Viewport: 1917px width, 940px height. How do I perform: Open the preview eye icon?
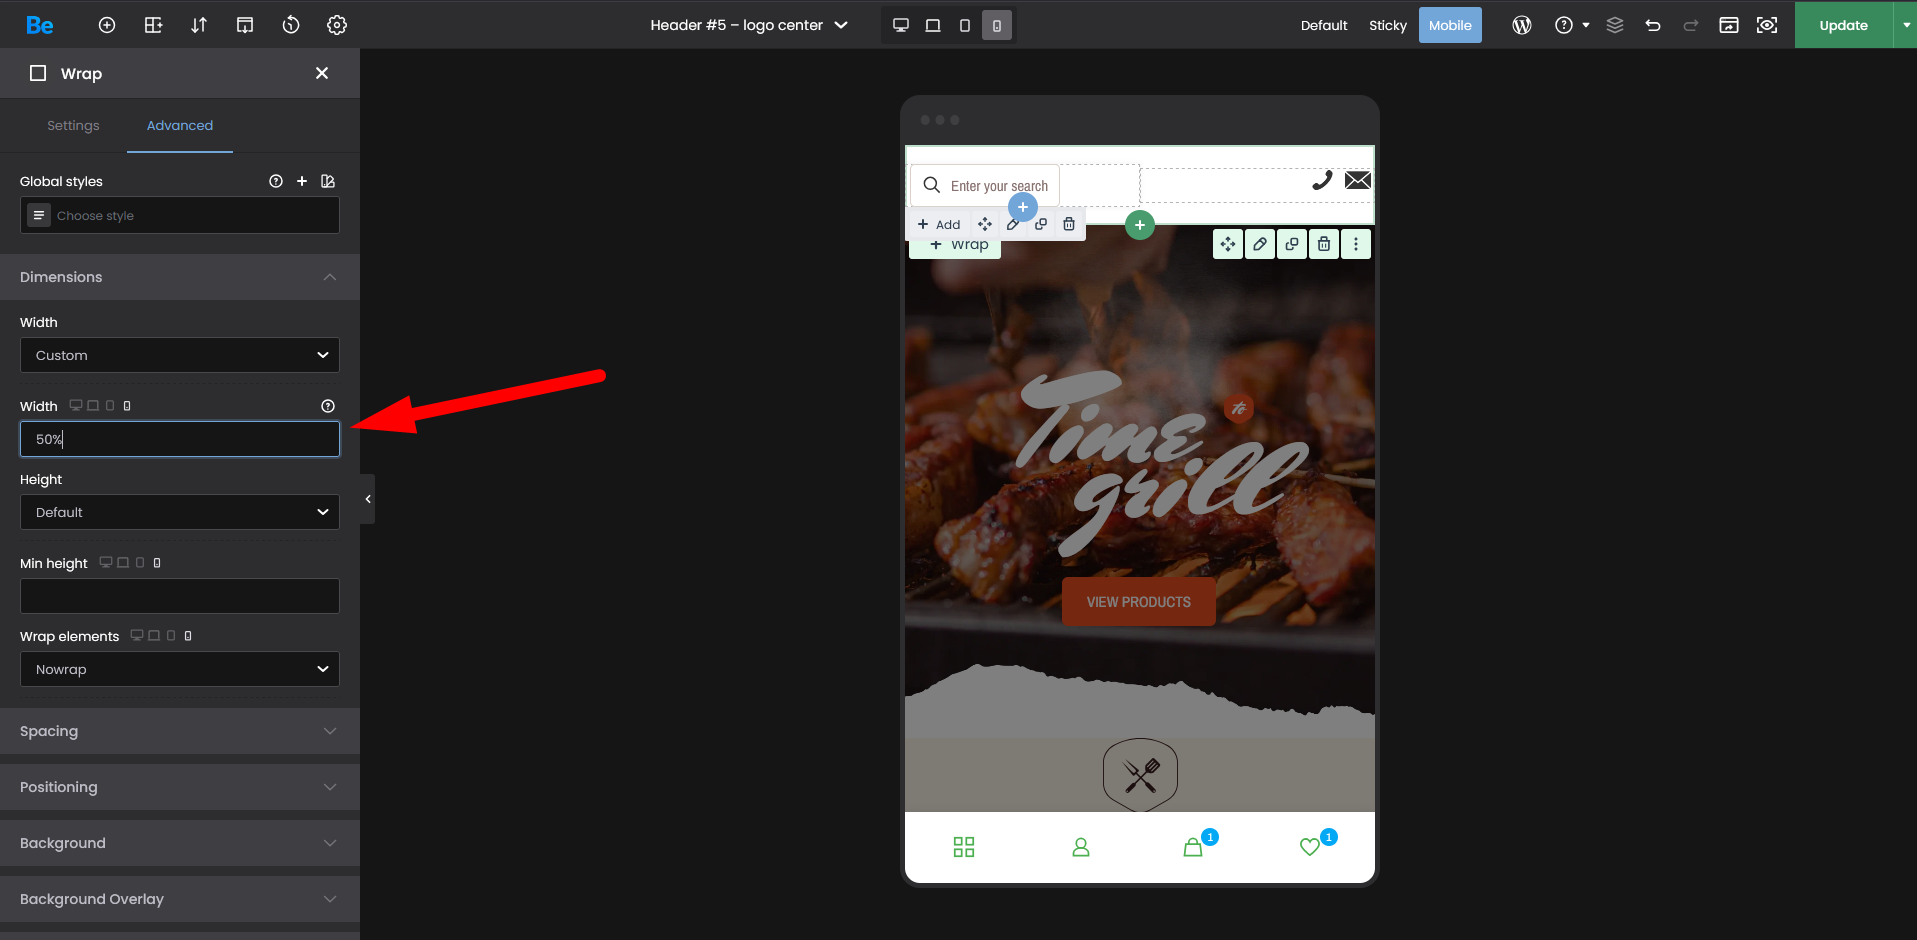click(1767, 25)
